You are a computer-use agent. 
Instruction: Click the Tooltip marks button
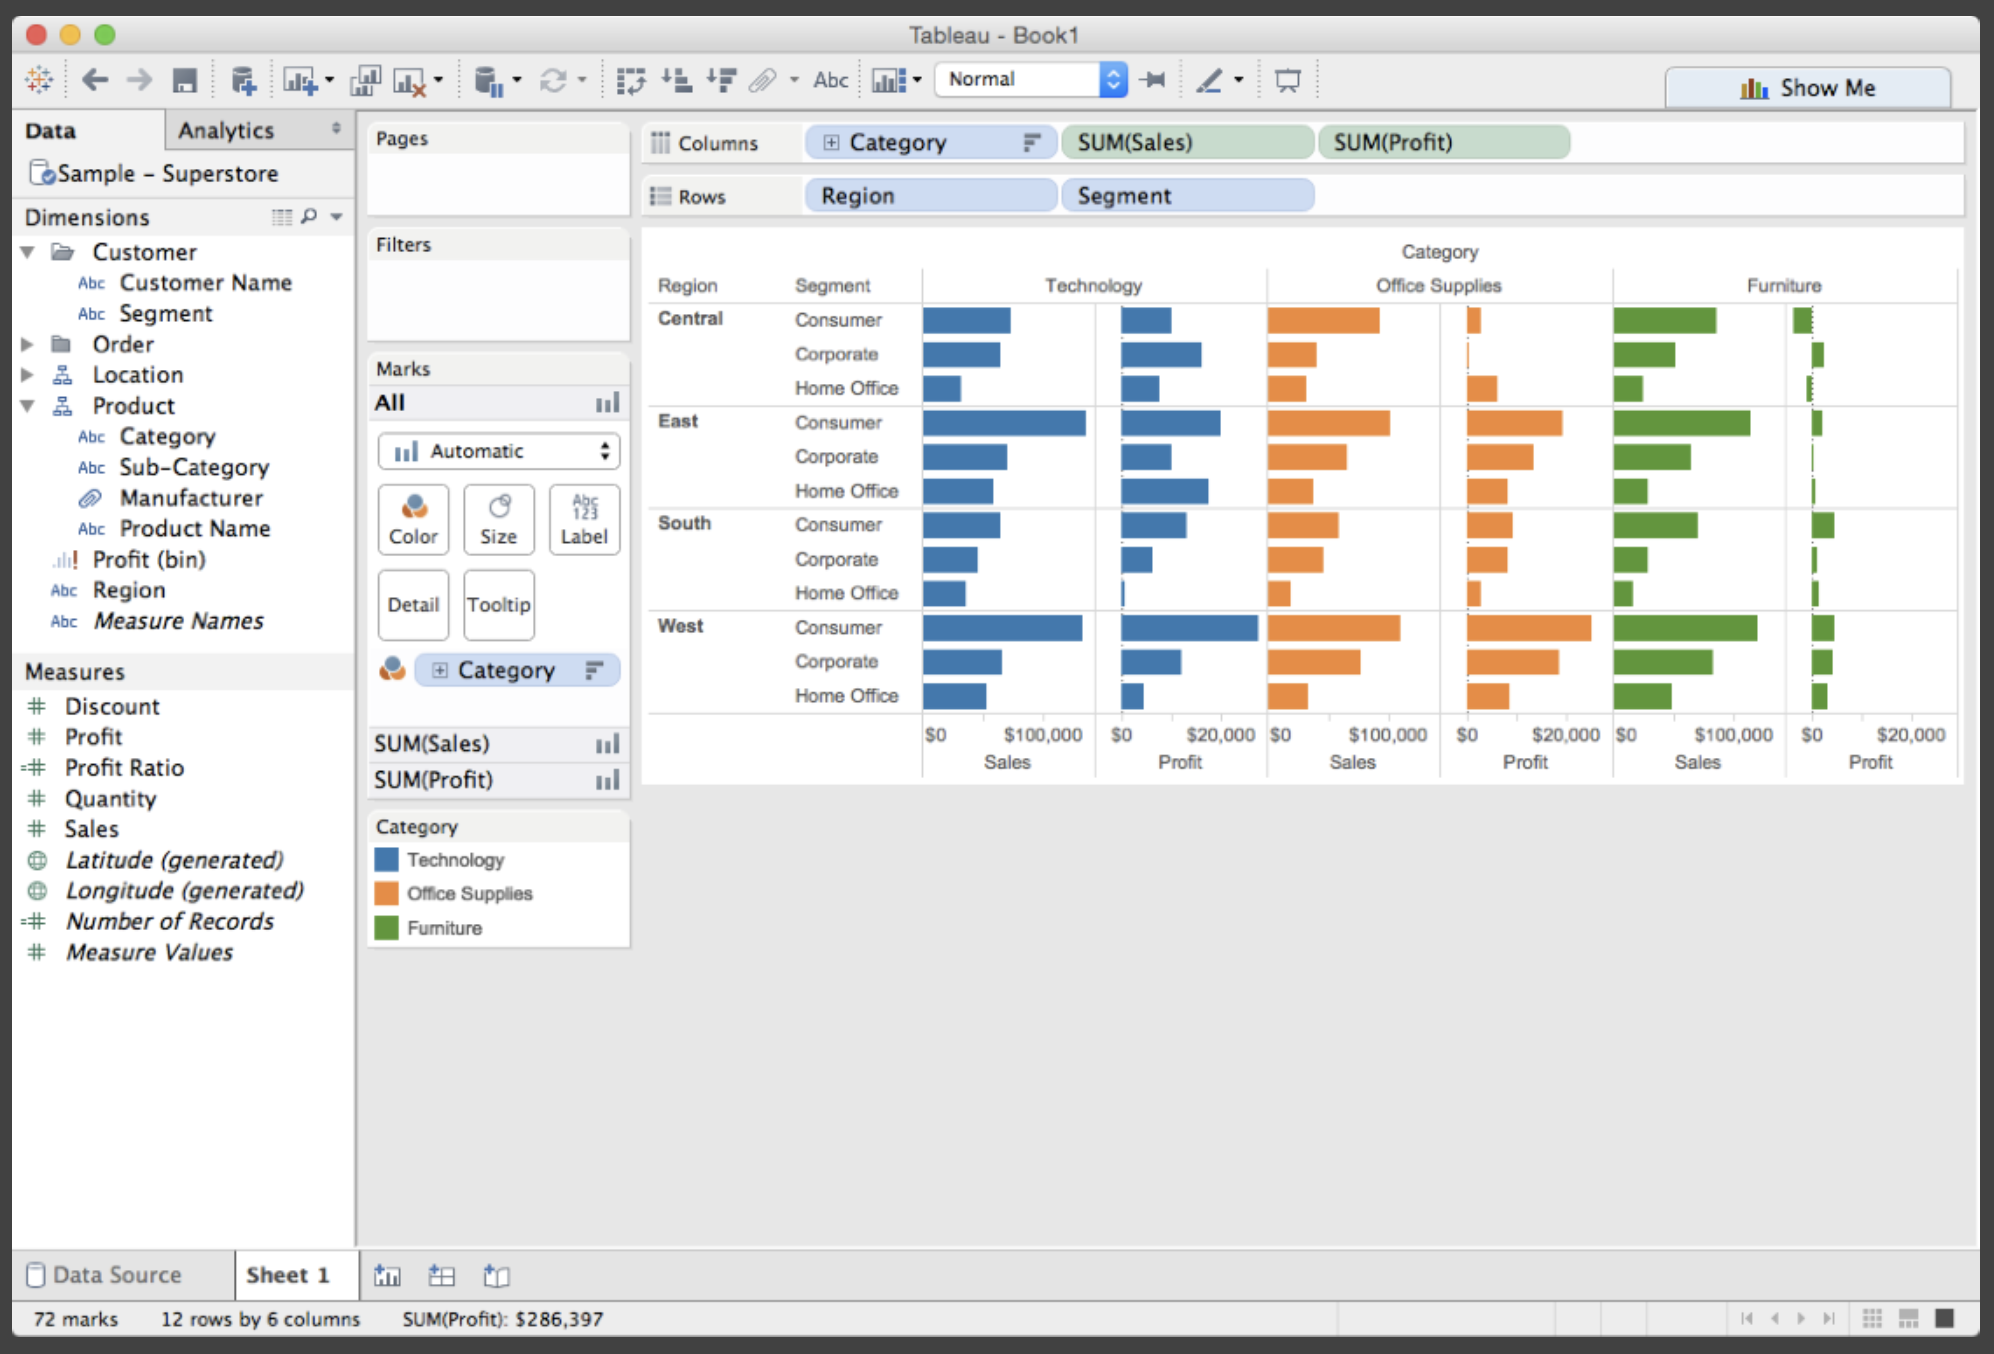498,604
